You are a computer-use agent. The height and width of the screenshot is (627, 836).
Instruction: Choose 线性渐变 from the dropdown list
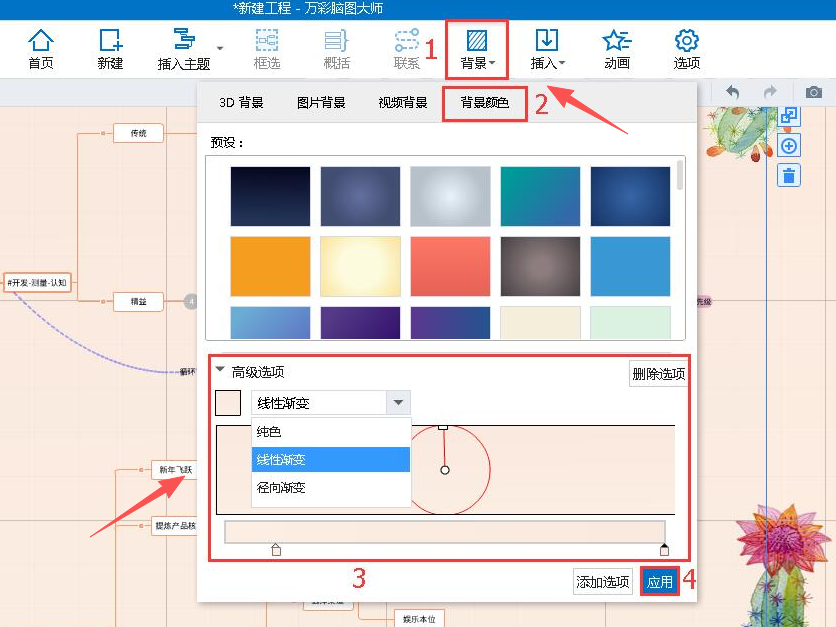(x=331, y=459)
